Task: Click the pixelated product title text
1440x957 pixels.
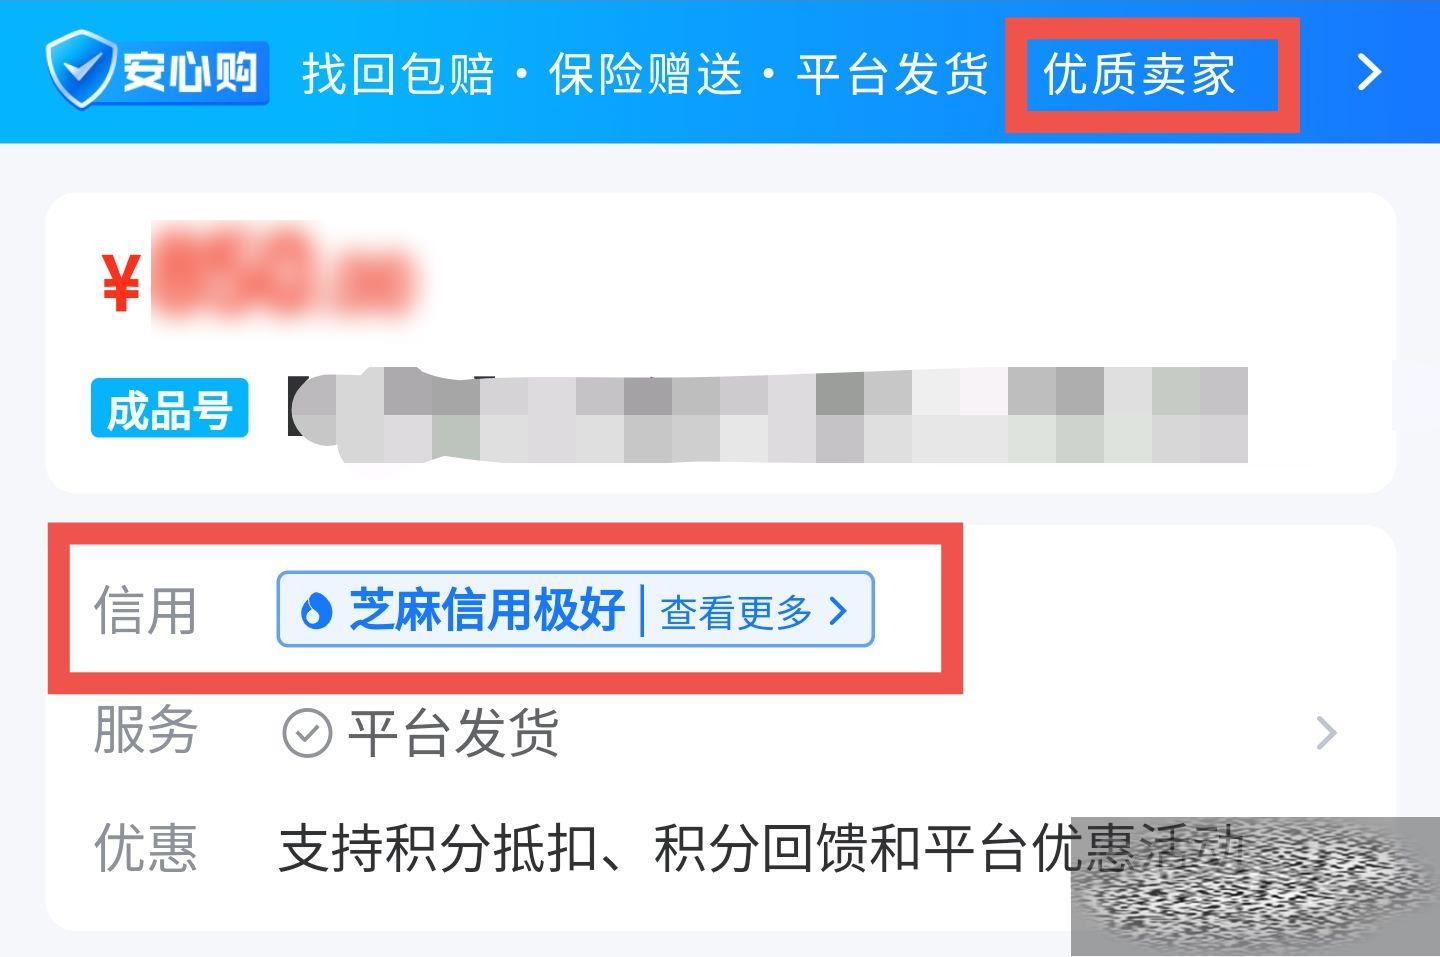Action: [x=767, y=415]
